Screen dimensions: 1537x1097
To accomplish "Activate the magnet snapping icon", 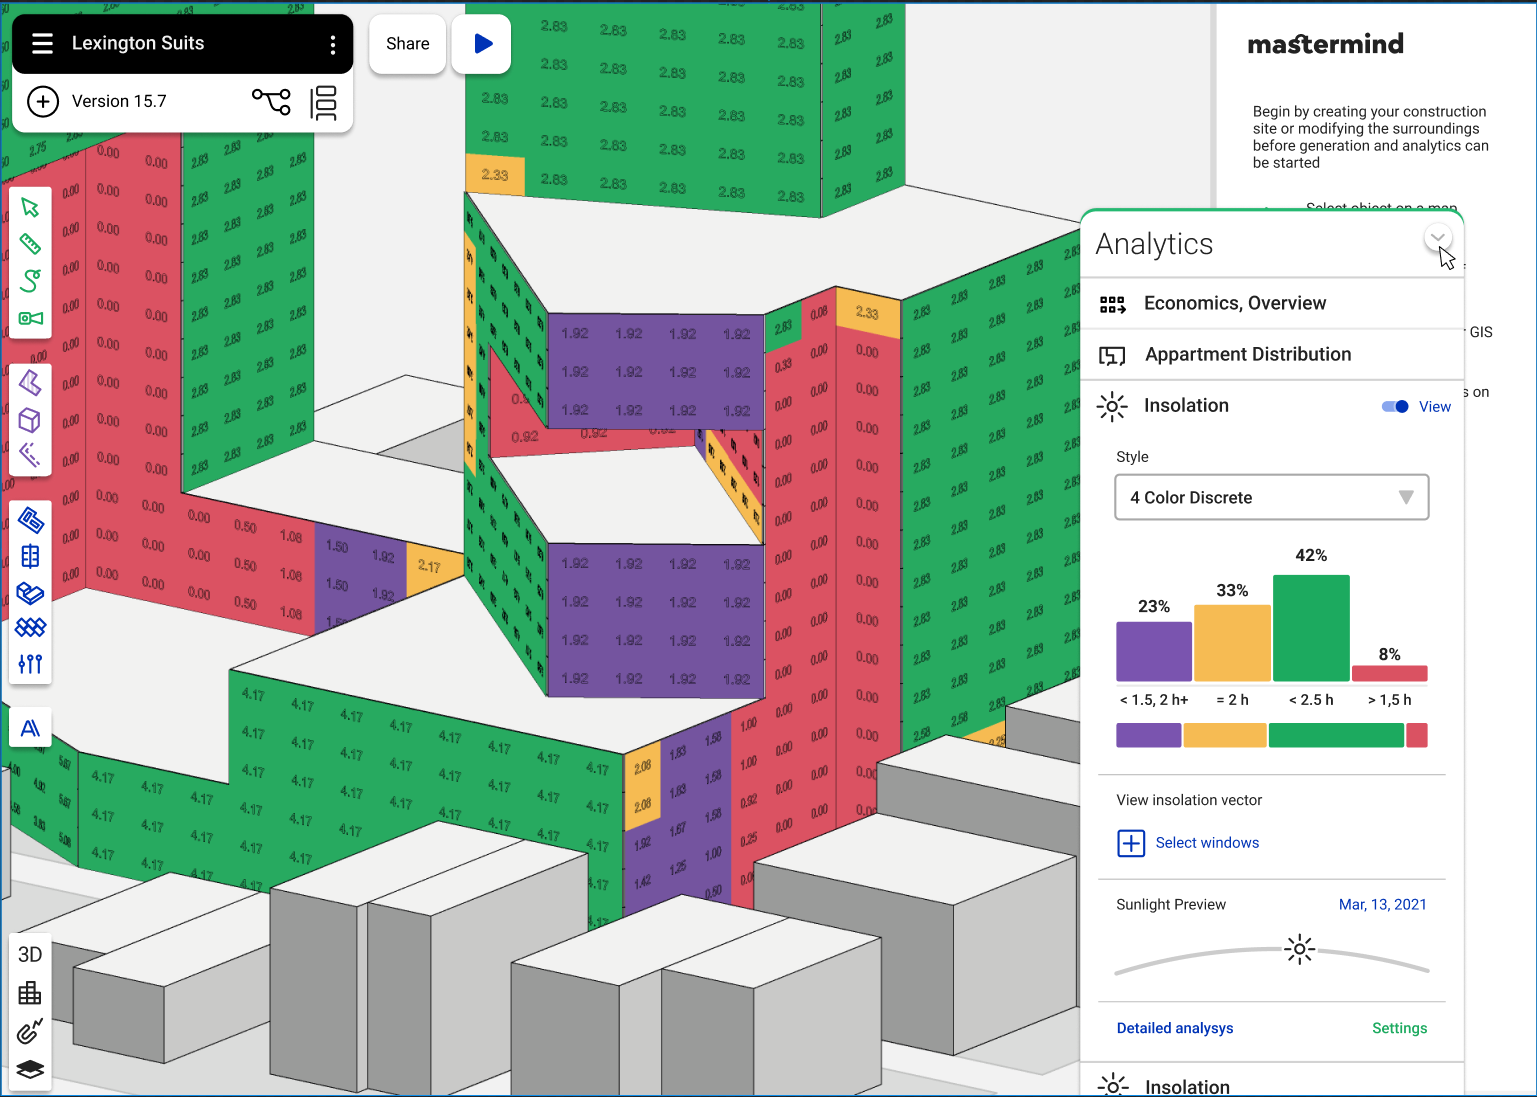I will [30, 1031].
